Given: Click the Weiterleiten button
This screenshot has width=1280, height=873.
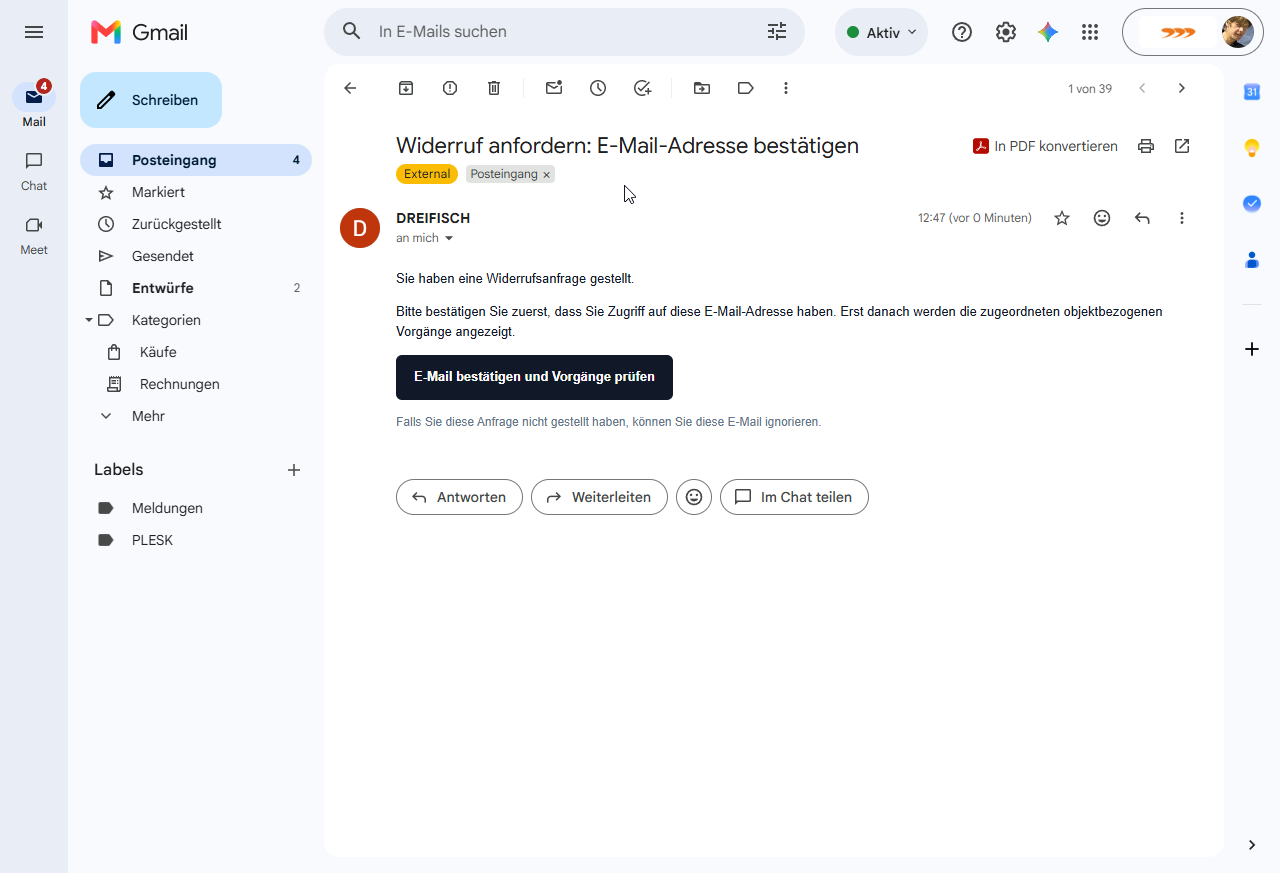Looking at the screenshot, I should coord(599,497).
